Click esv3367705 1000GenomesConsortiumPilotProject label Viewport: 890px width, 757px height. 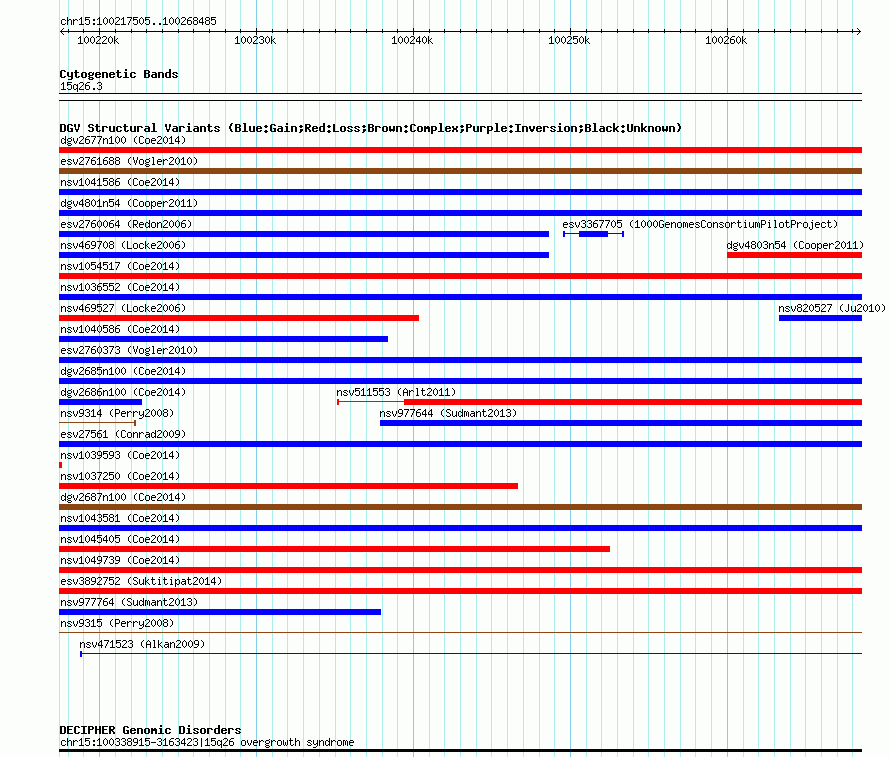700,224
